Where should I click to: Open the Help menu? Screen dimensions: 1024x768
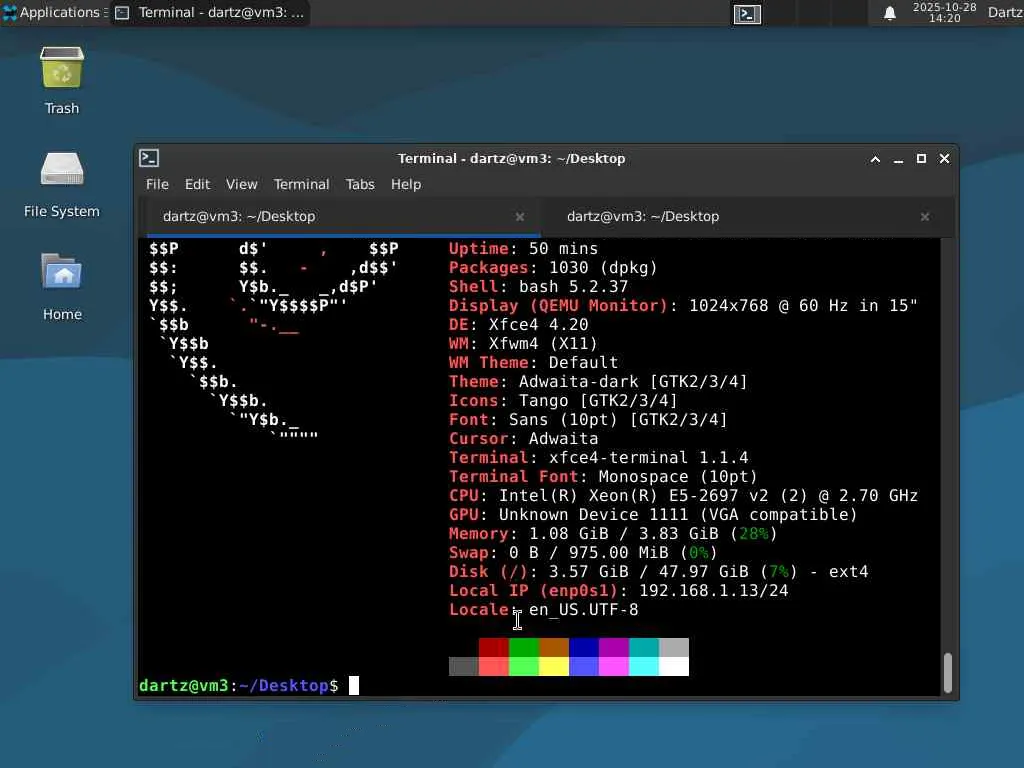(x=406, y=184)
